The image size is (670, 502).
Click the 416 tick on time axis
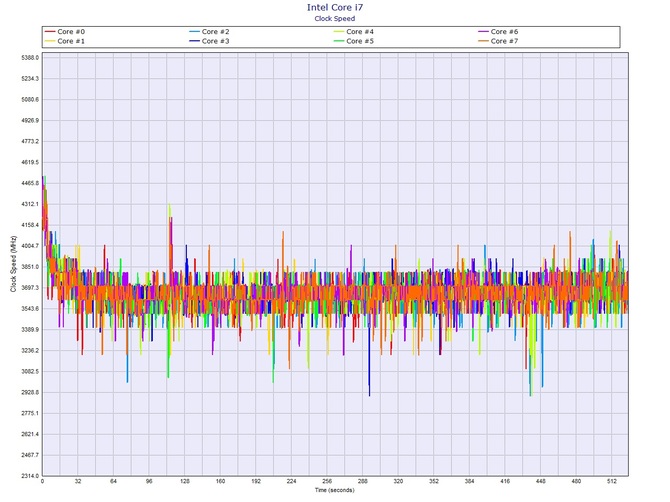[x=505, y=481]
